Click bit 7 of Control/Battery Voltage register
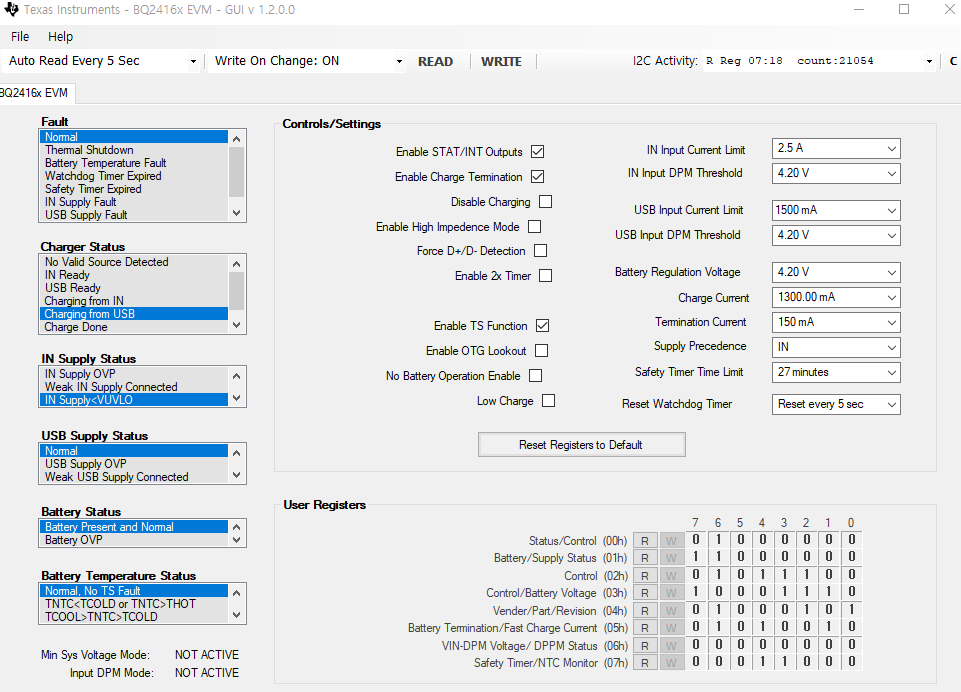 [x=696, y=592]
